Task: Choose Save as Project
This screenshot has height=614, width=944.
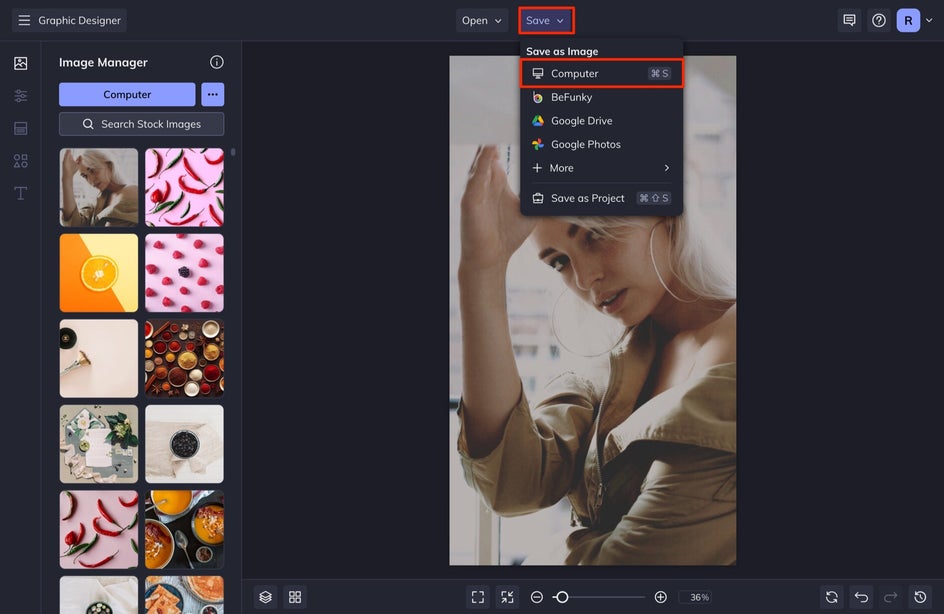Action: 601,198
